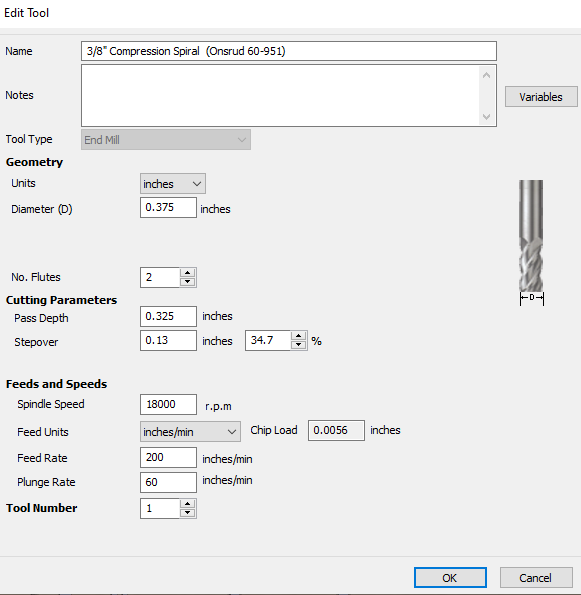Select the Spindle Speed field showing 18000
This screenshot has height=595, width=581.
point(168,405)
